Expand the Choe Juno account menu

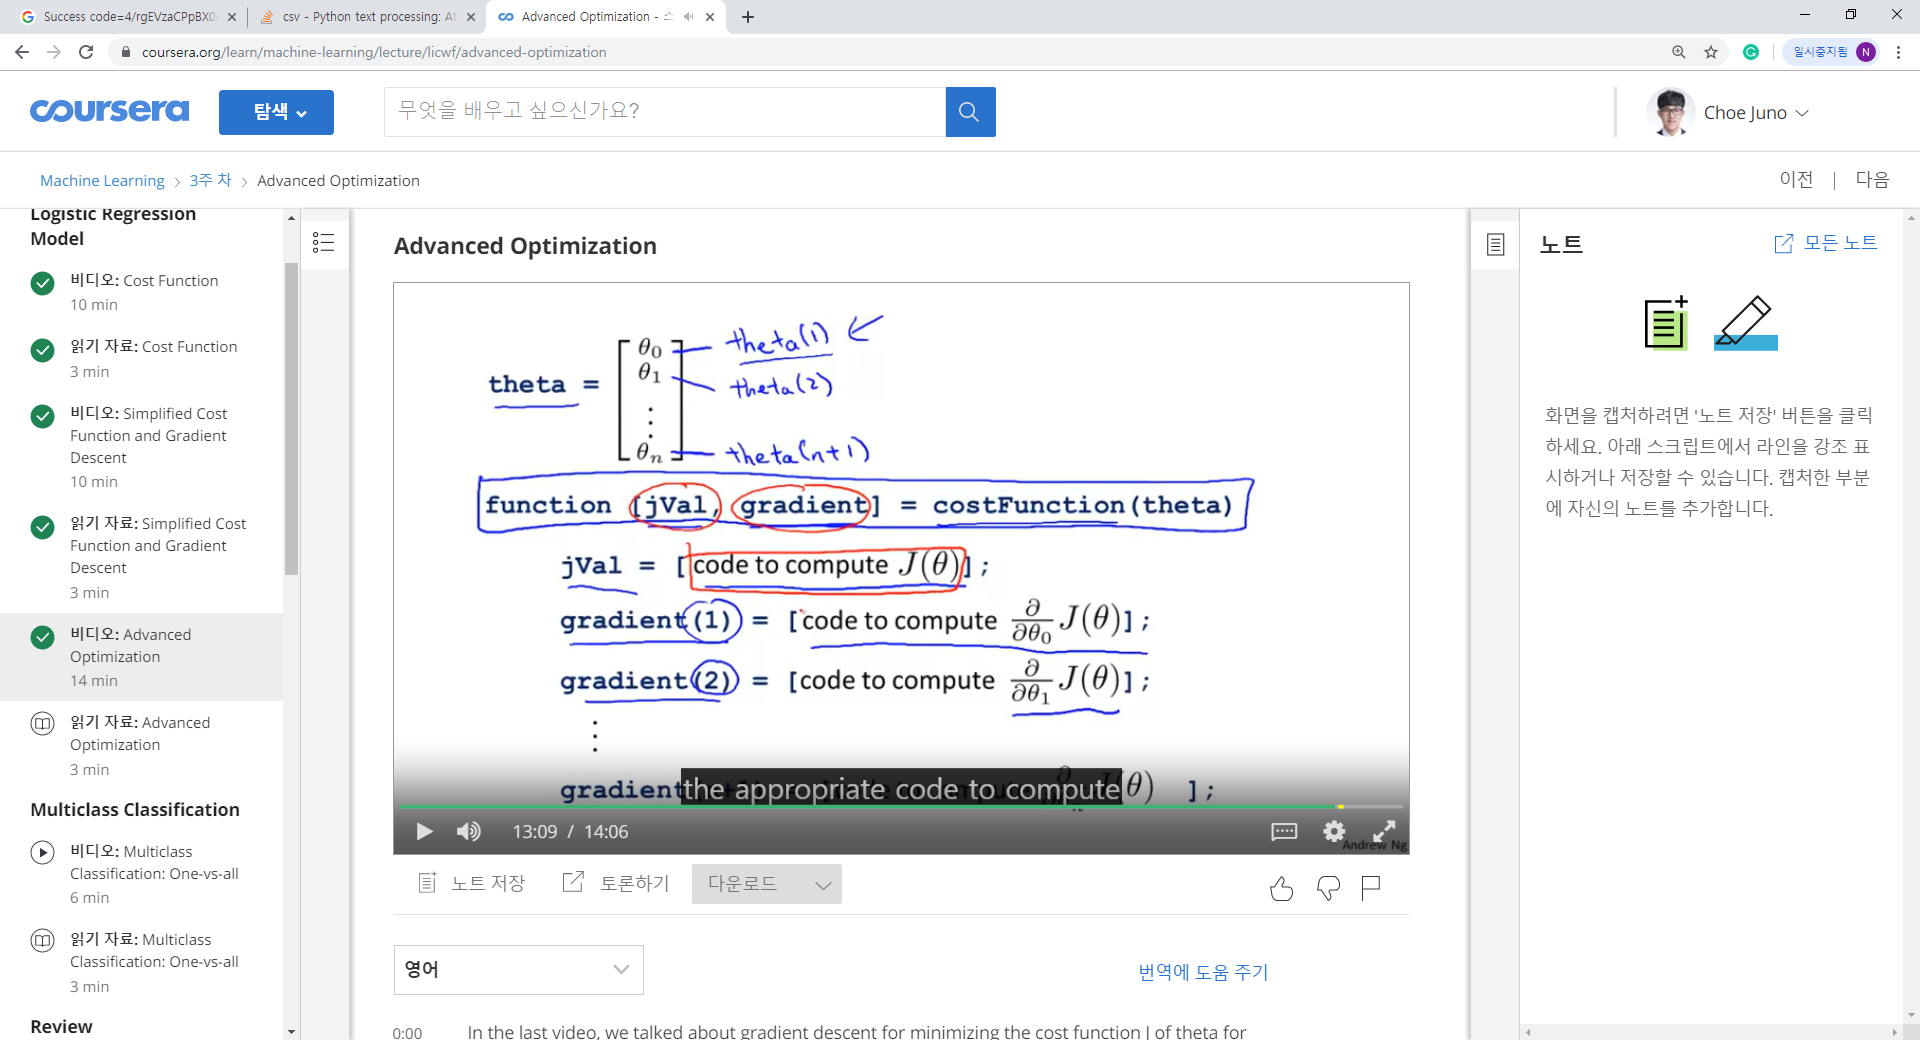(x=1756, y=113)
